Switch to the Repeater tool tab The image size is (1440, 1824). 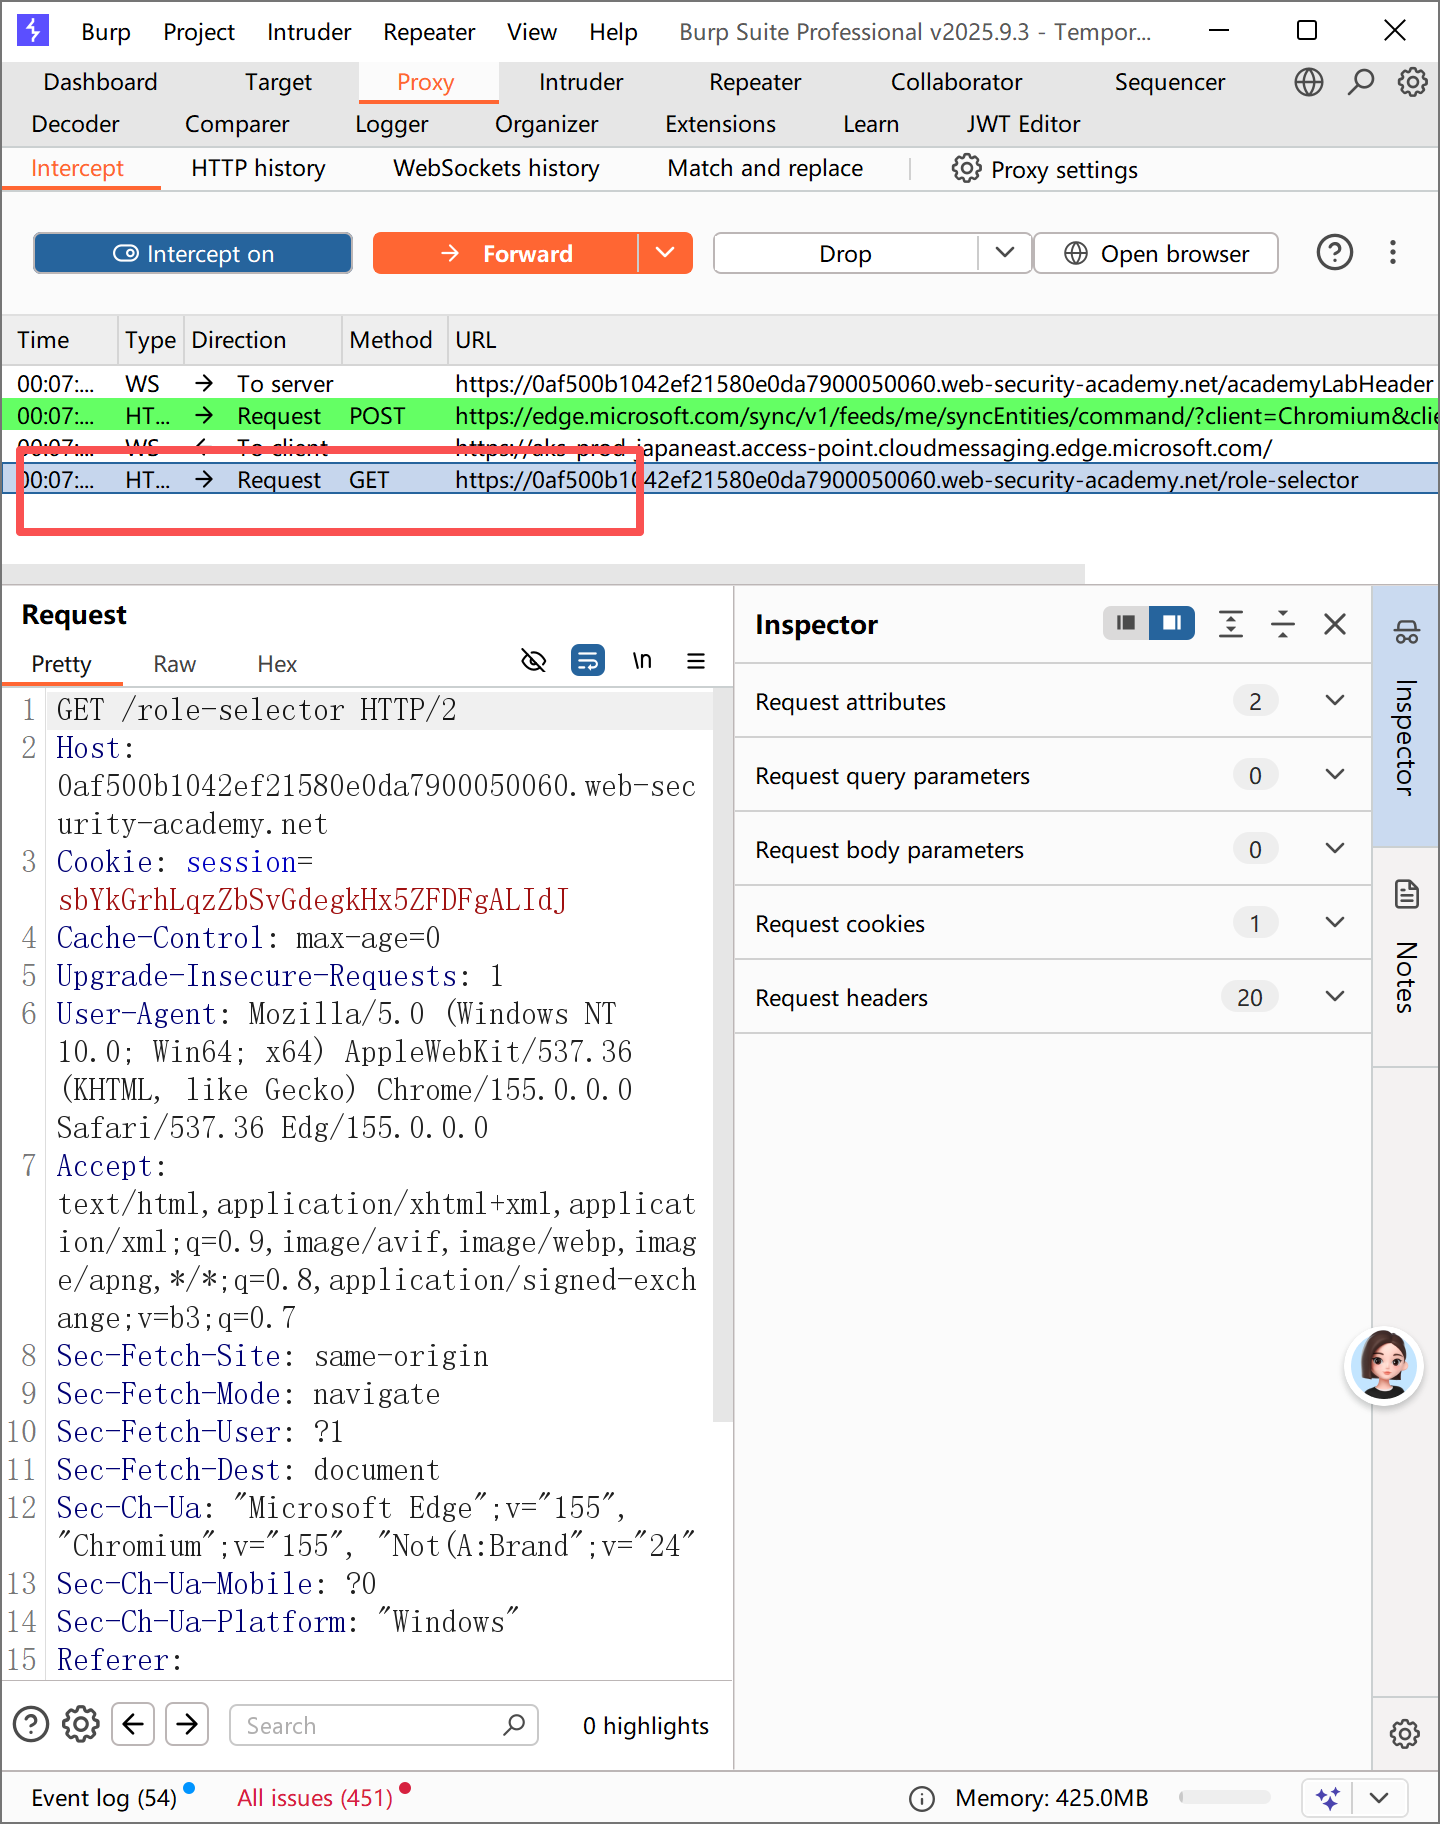[x=755, y=82]
